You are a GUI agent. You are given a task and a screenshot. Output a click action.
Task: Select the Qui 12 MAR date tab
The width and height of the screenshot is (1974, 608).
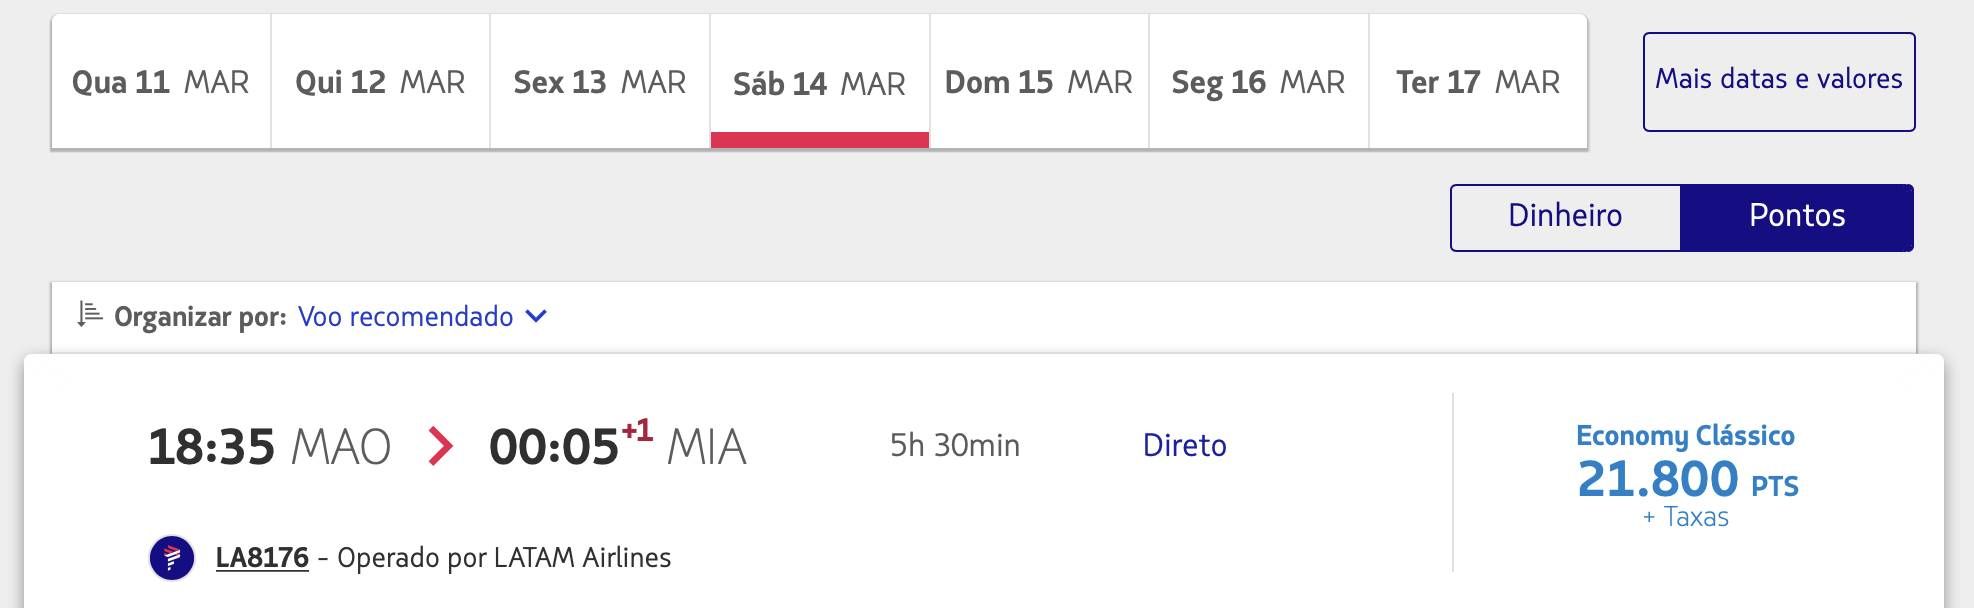[381, 82]
